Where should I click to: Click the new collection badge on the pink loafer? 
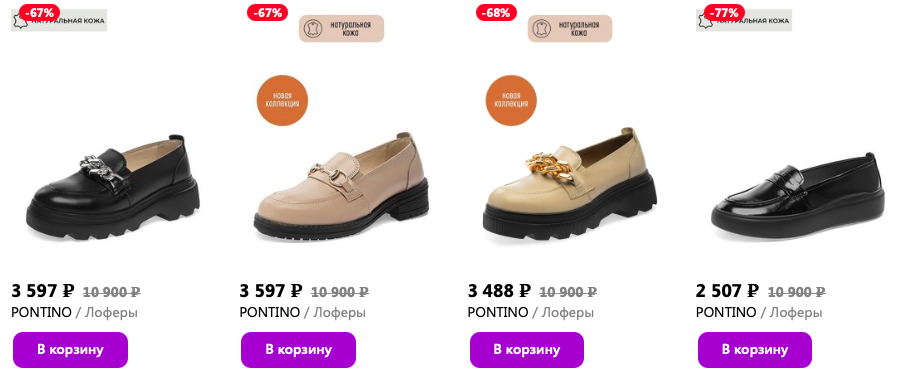(x=282, y=100)
